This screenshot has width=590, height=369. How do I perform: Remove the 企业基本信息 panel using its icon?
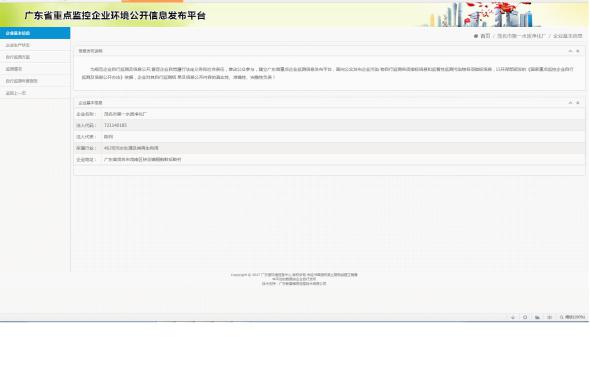(x=578, y=103)
